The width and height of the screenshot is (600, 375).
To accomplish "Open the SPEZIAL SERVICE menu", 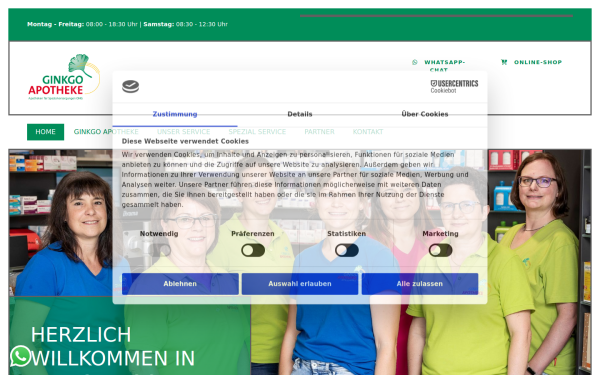I will pyautogui.click(x=257, y=132).
